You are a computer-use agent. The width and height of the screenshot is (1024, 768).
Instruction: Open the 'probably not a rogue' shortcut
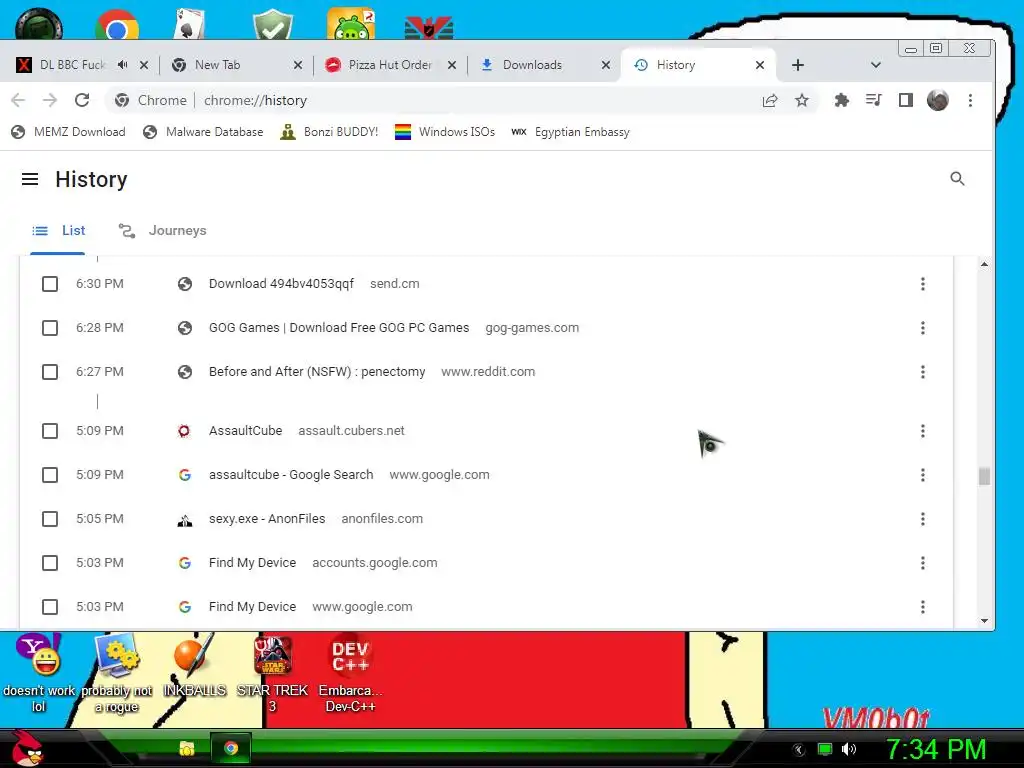point(116,674)
